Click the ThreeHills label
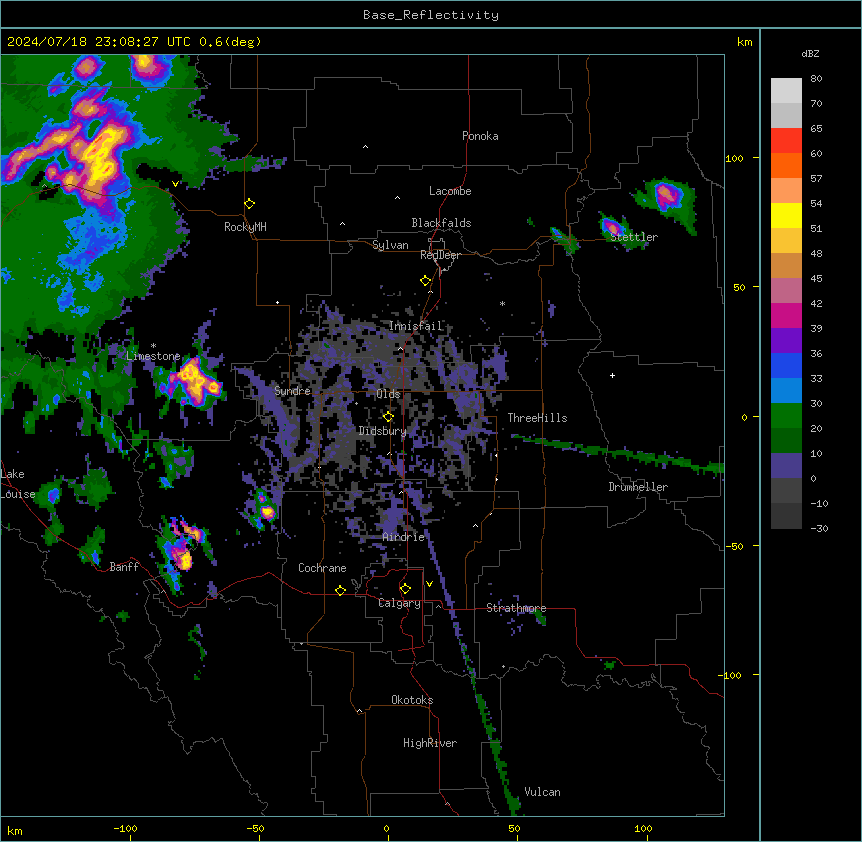Screen dimensions: 862x842 (537, 418)
